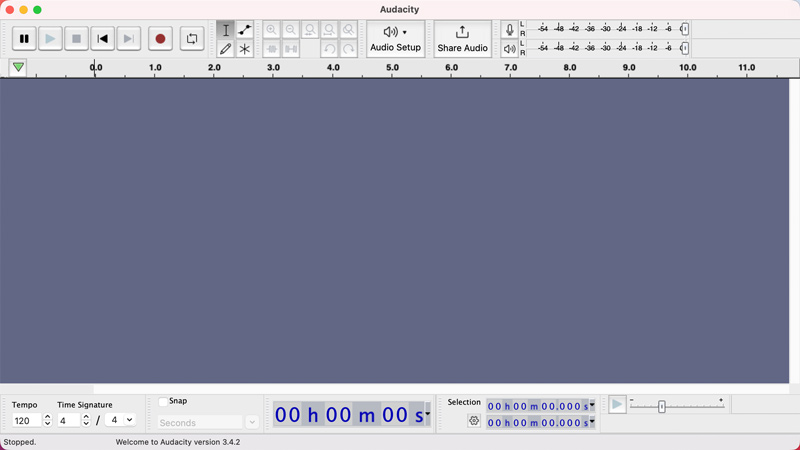
Task: Click the Zoom Out icon
Action: [291, 30]
